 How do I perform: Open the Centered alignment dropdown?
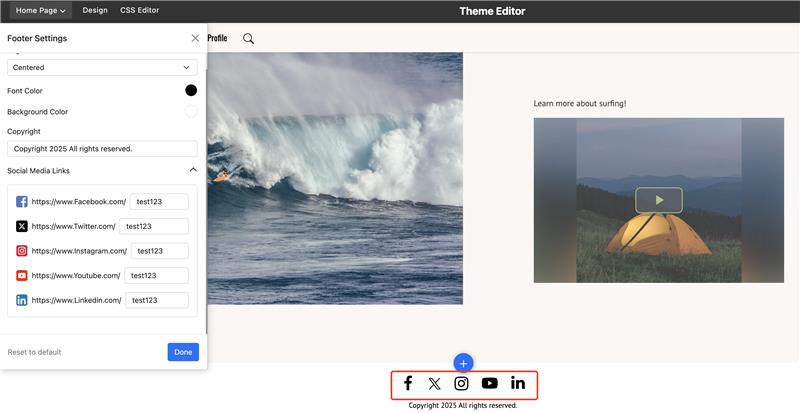(102, 67)
